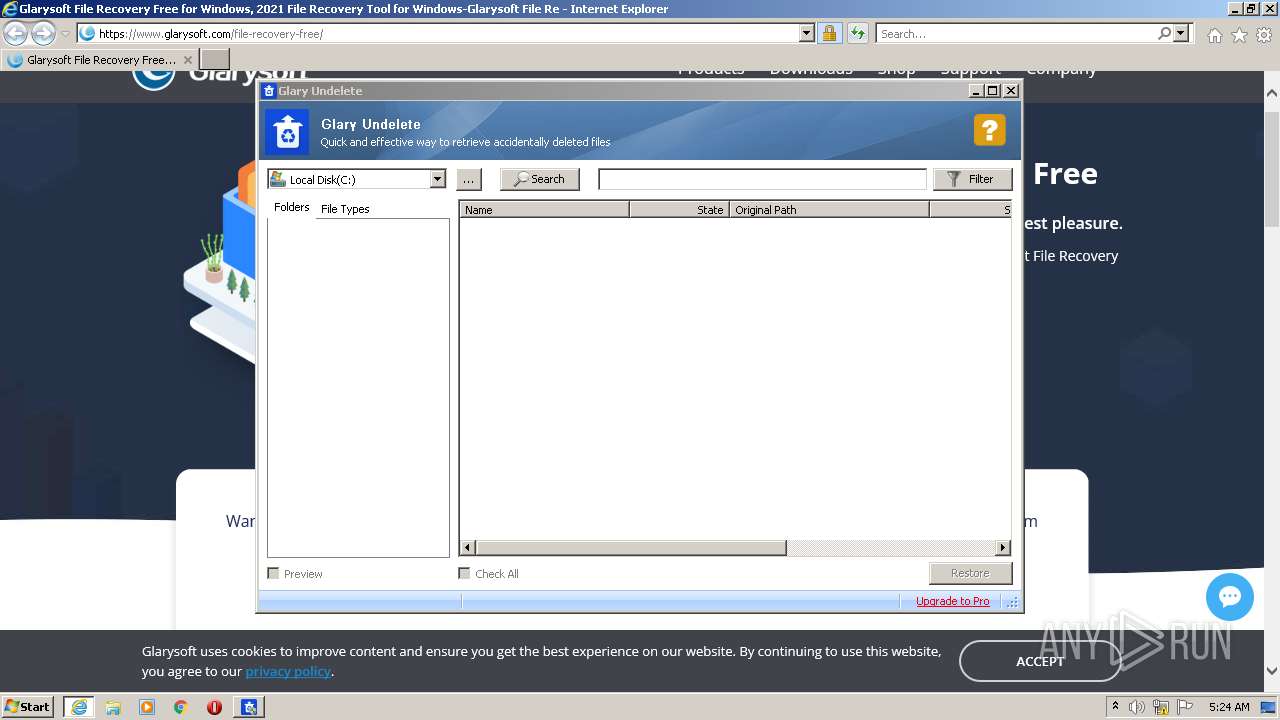This screenshot has width=1280, height=720.
Task: Open the media player taskbar icon
Action: click(x=147, y=707)
